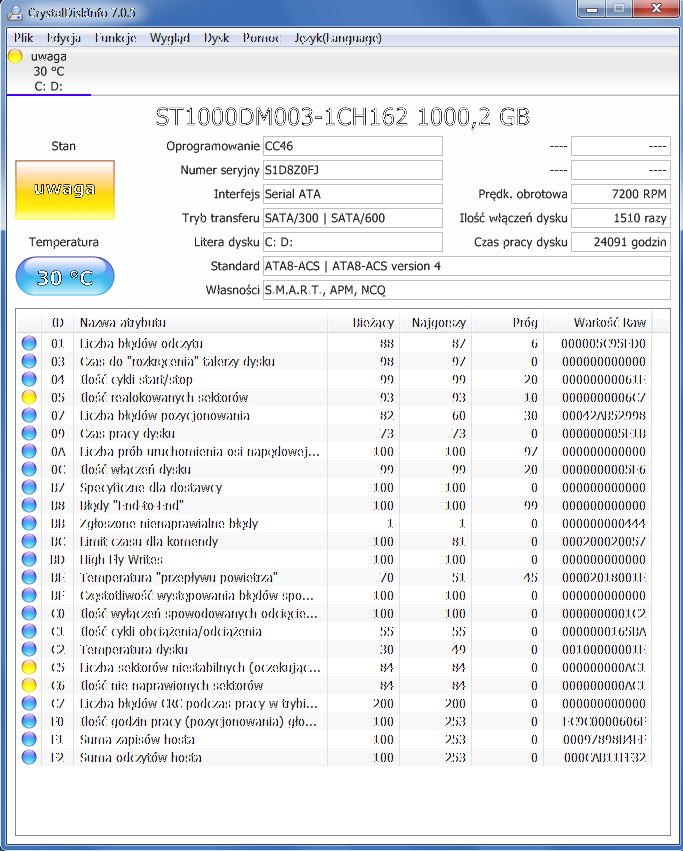683x851 pixels.
Task: Click blue status dot for attribute C7
Action: point(29,703)
